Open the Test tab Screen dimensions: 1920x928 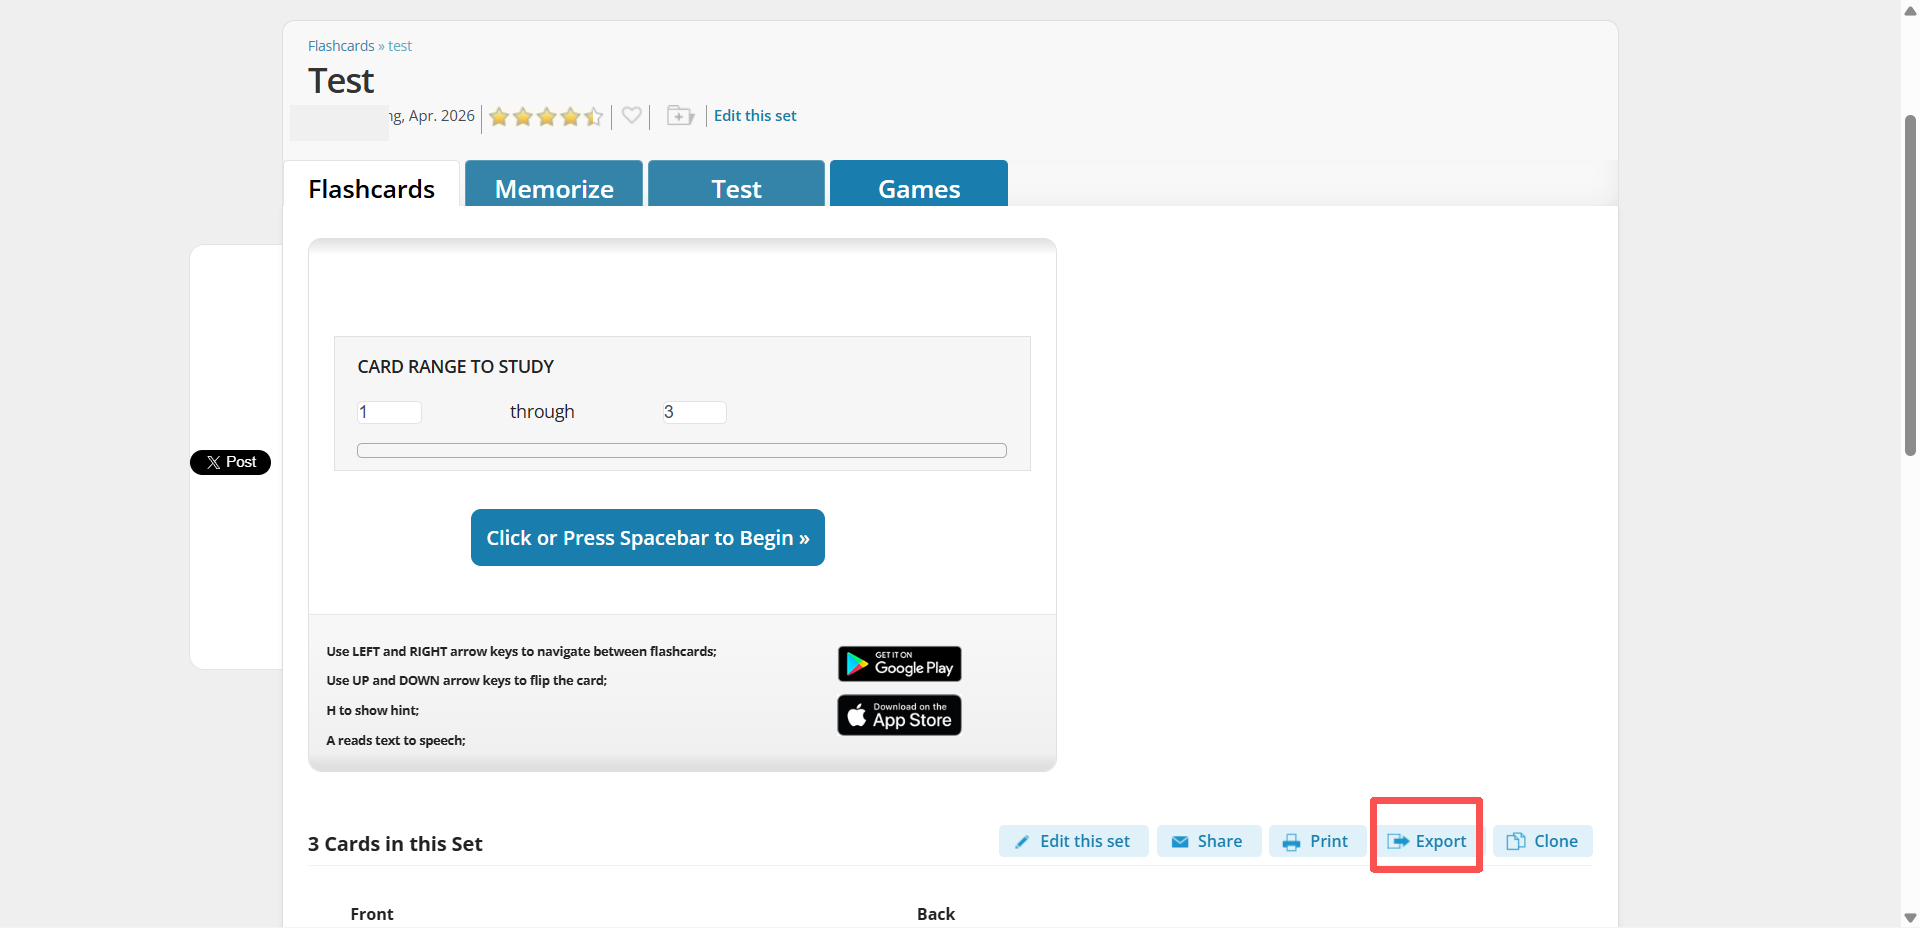pyautogui.click(x=736, y=184)
